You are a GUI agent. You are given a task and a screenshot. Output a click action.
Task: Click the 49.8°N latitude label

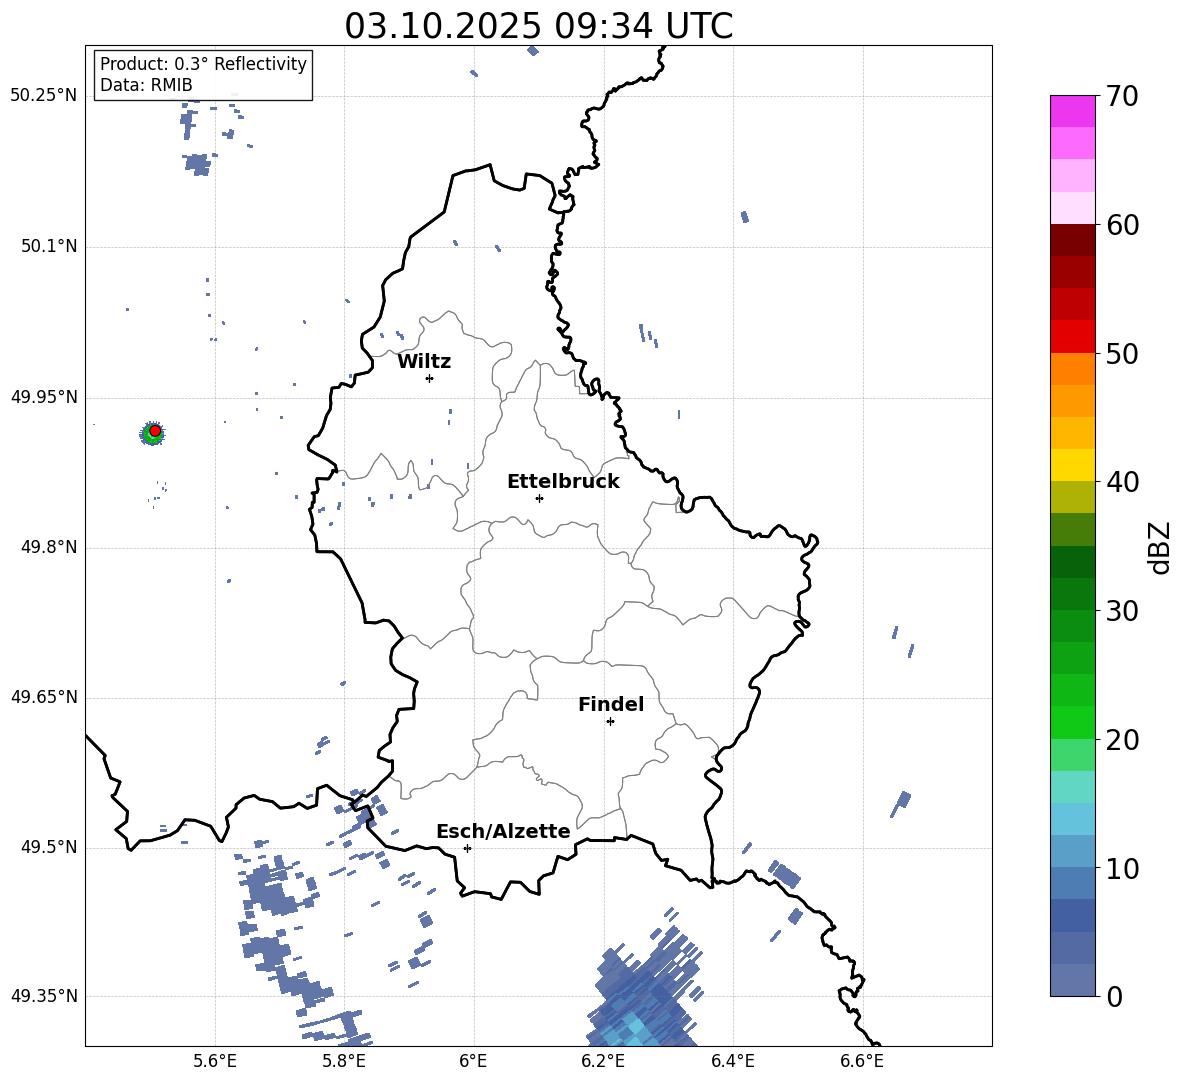click(49, 547)
